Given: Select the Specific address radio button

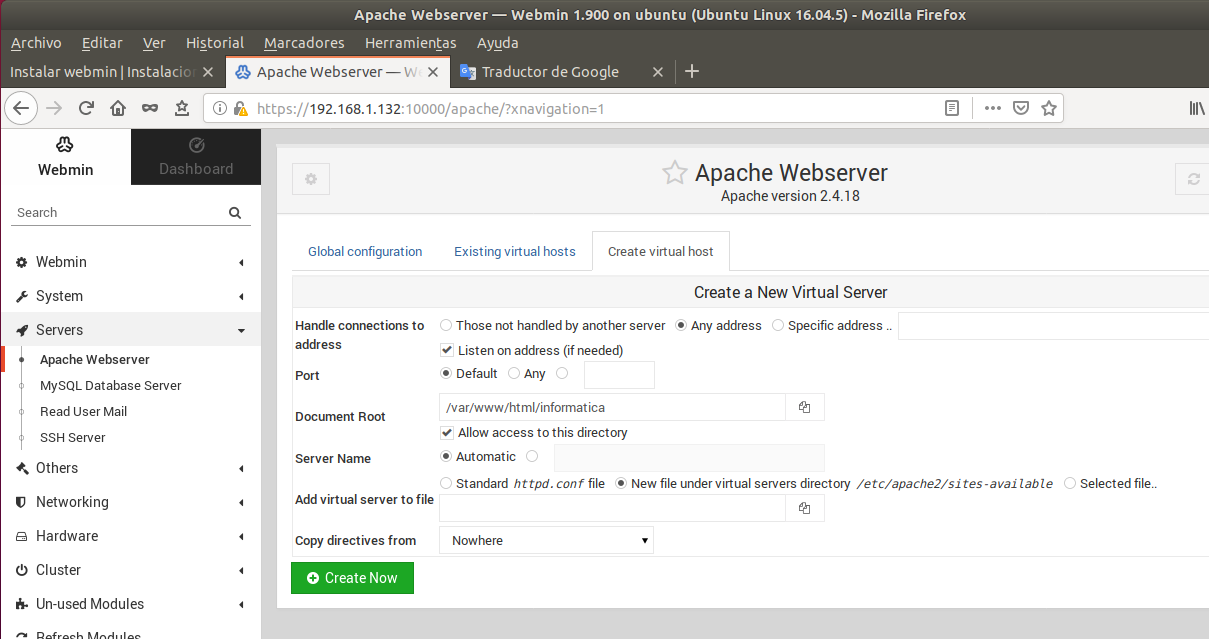Looking at the screenshot, I should tap(778, 326).
